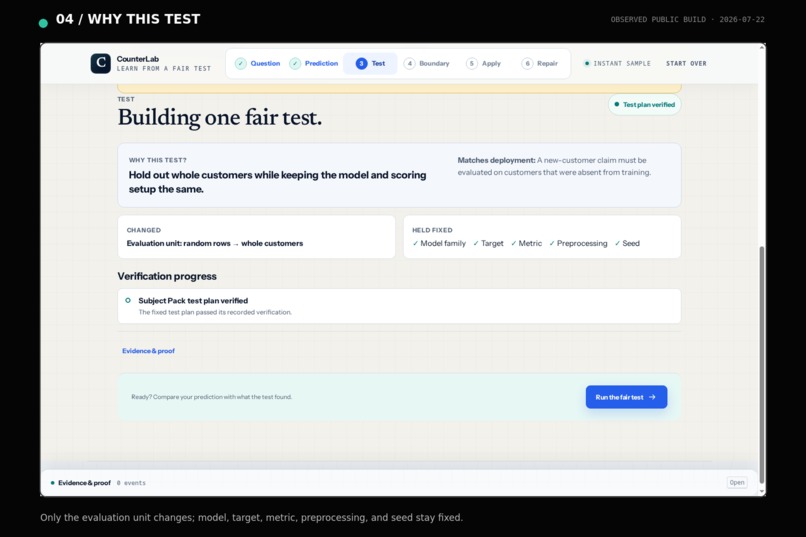Click the Test plan verified badge

[645, 104]
